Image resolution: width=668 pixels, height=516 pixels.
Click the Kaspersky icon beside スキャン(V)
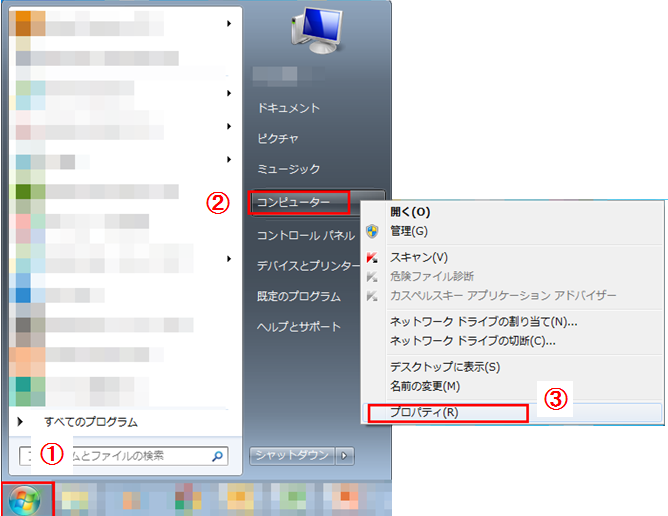pos(373,257)
